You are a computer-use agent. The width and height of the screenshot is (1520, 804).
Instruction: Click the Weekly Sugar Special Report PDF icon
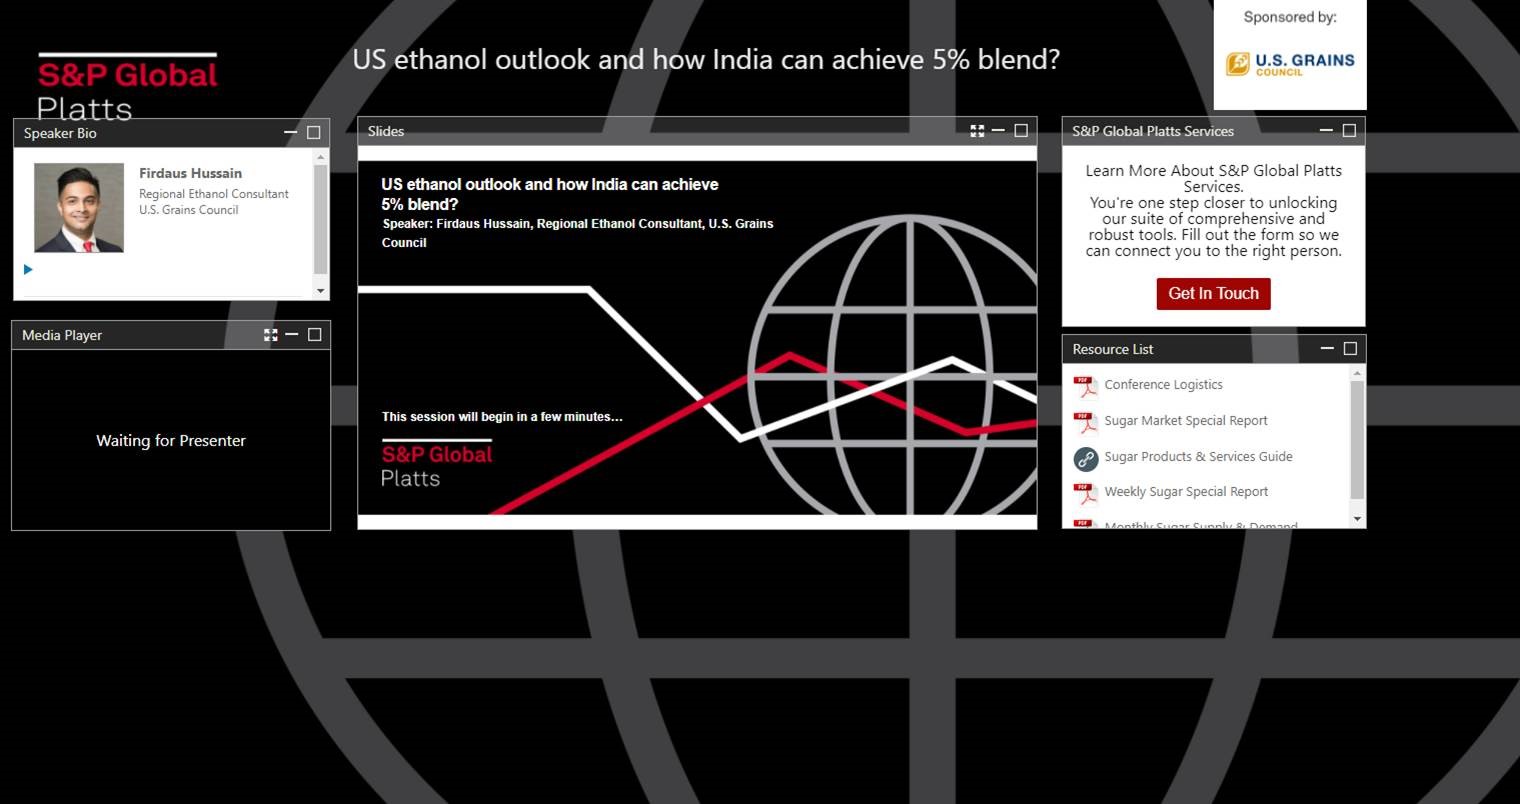pos(1085,493)
